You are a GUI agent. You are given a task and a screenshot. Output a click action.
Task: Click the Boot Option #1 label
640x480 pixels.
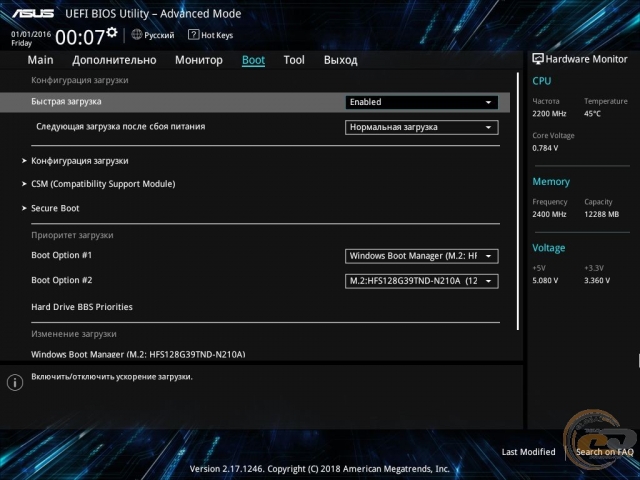point(62,255)
